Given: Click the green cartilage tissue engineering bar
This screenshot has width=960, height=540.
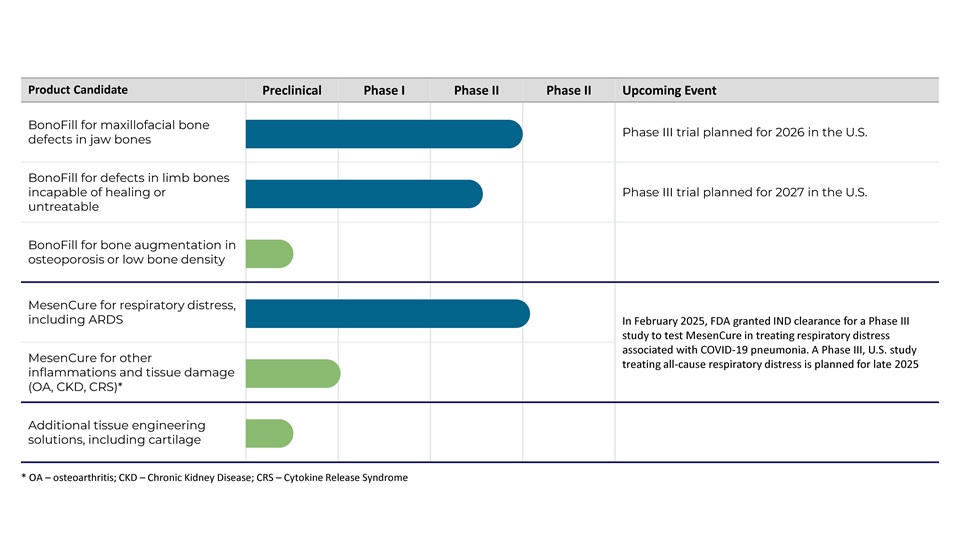Looking at the screenshot, I should coord(269,433).
